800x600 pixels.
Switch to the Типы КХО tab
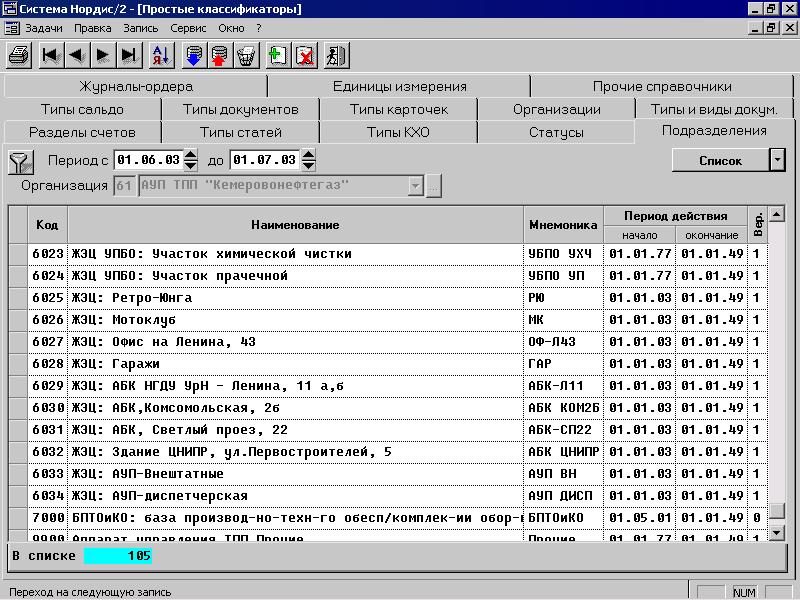[398, 132]
